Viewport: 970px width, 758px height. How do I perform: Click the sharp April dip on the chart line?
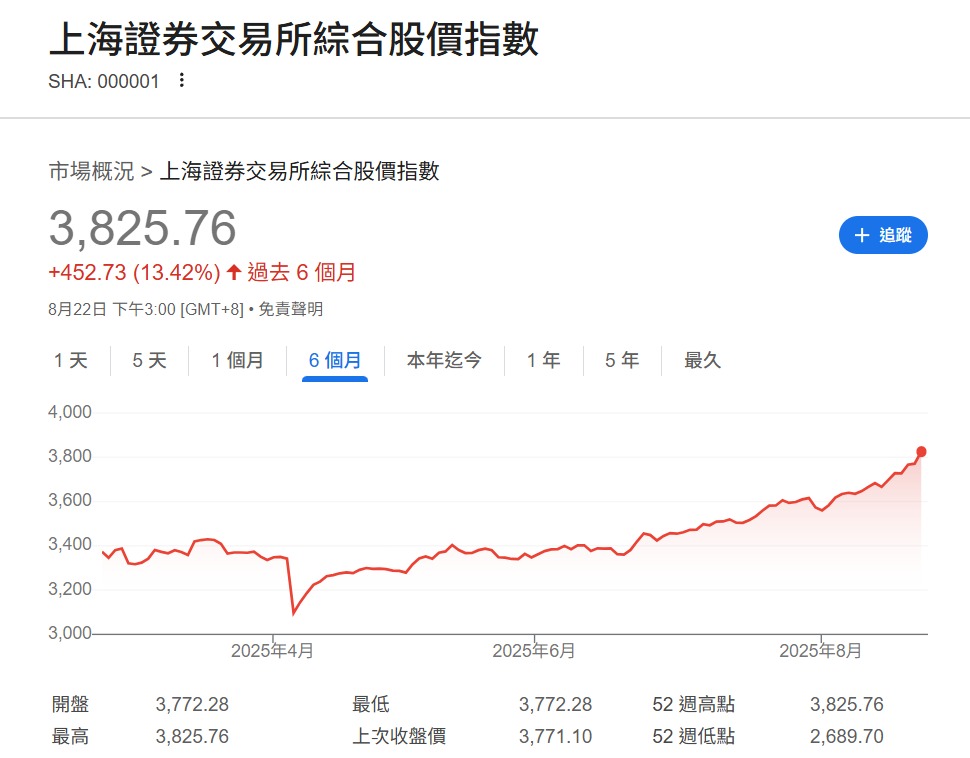tap(293, 613)
